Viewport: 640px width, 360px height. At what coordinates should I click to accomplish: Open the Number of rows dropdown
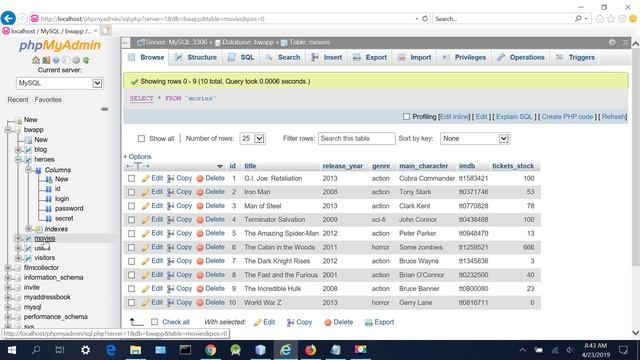coord(253,139)
